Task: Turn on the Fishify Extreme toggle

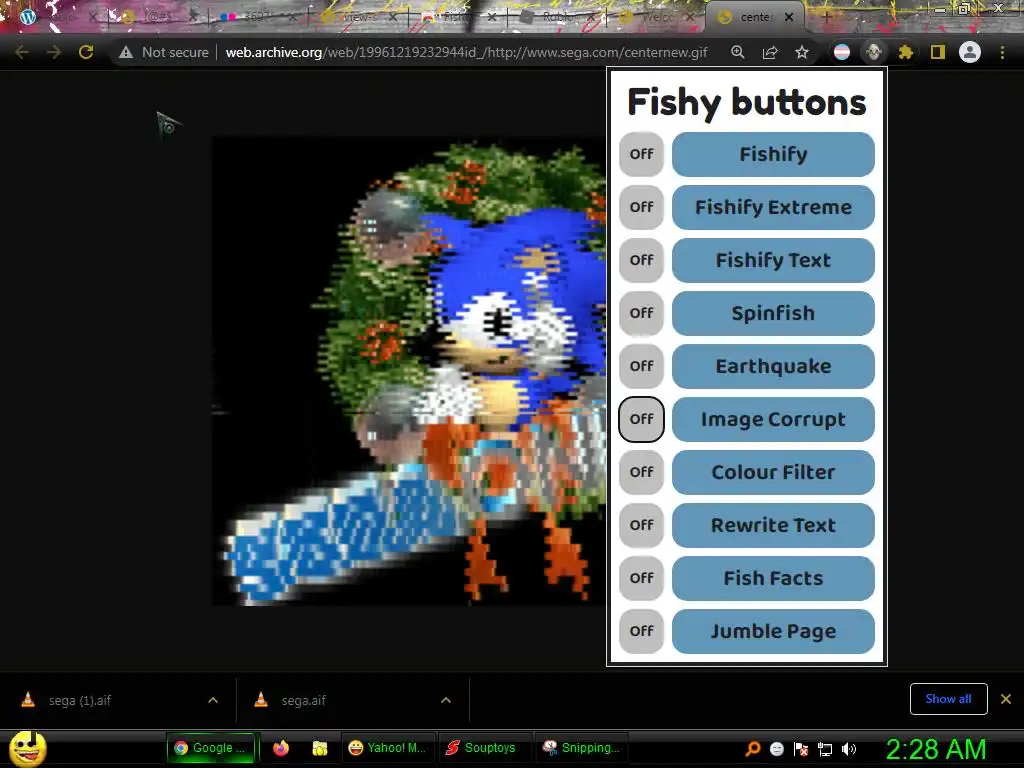Action: 641,207
